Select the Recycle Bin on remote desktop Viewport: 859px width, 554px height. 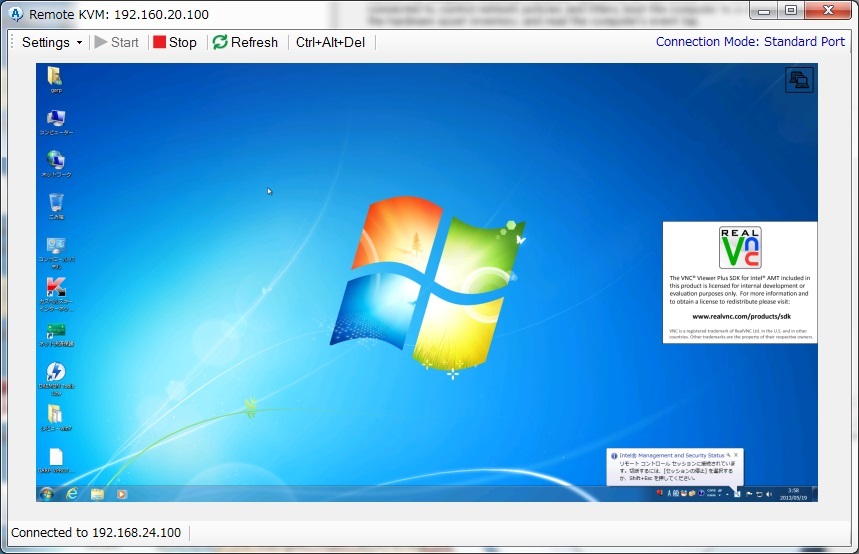tap(56, 206)
